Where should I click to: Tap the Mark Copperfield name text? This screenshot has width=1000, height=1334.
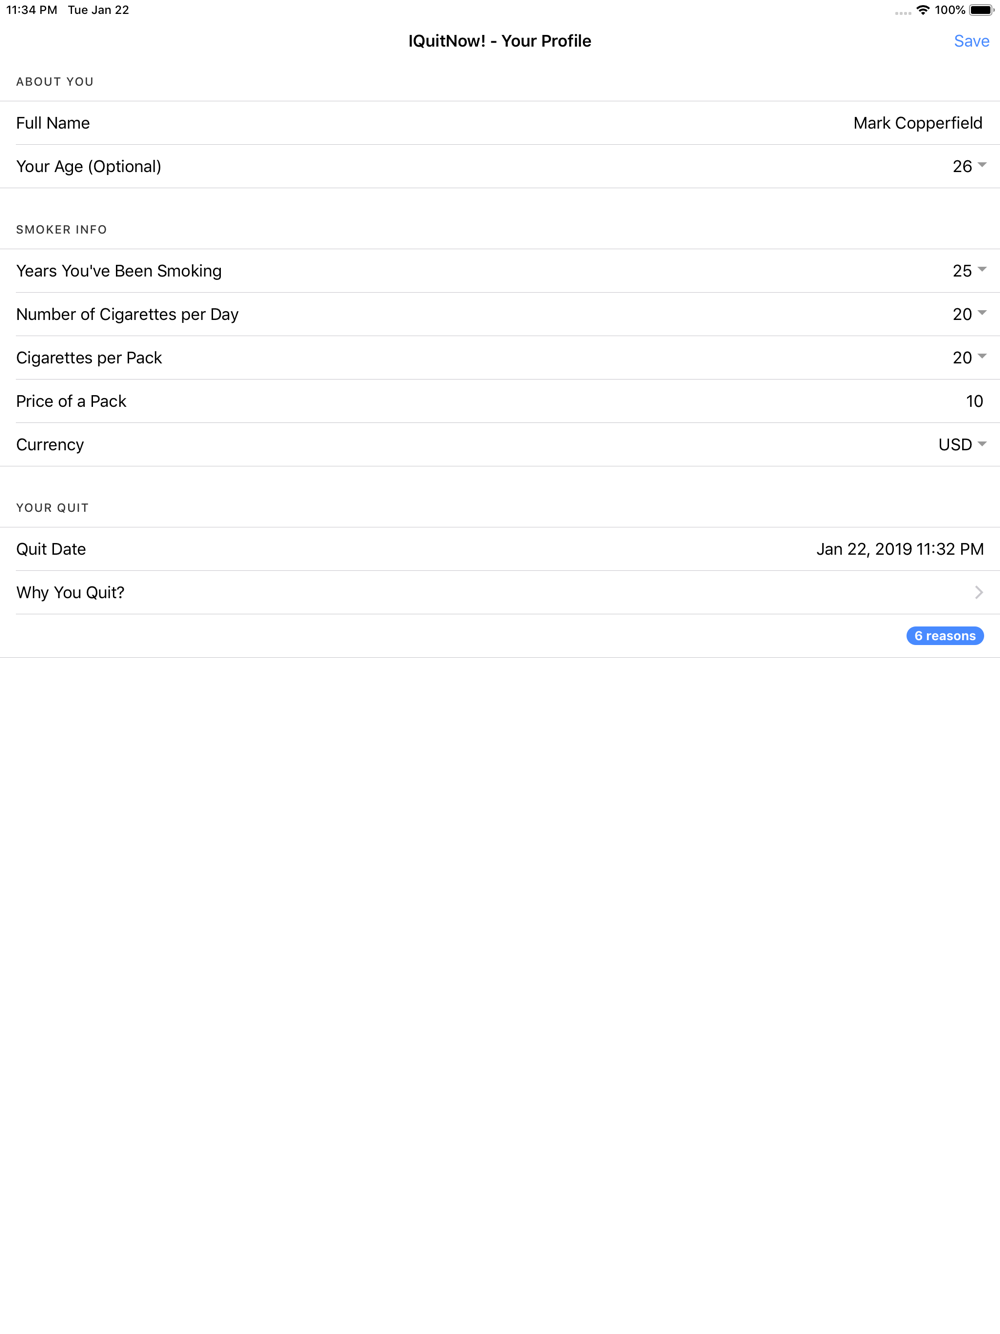tap(918, 123)
